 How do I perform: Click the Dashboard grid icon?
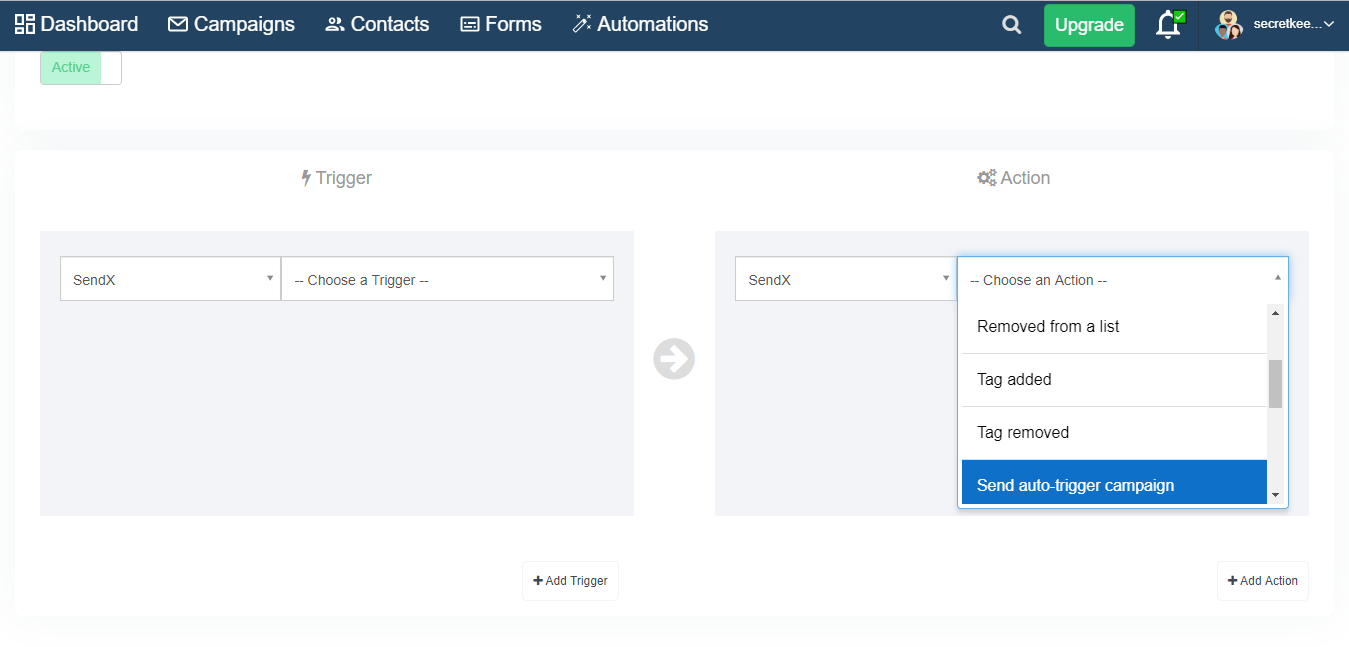pyautogui.click(x=25, y=24)
